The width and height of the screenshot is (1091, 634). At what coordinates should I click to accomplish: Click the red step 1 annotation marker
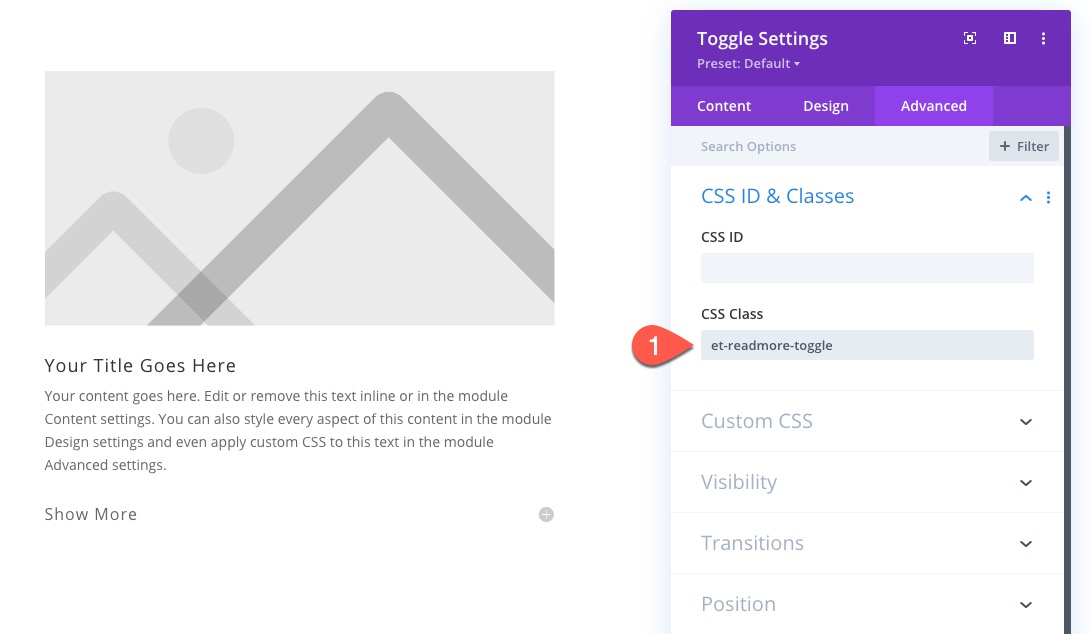[x=654, y=346]
